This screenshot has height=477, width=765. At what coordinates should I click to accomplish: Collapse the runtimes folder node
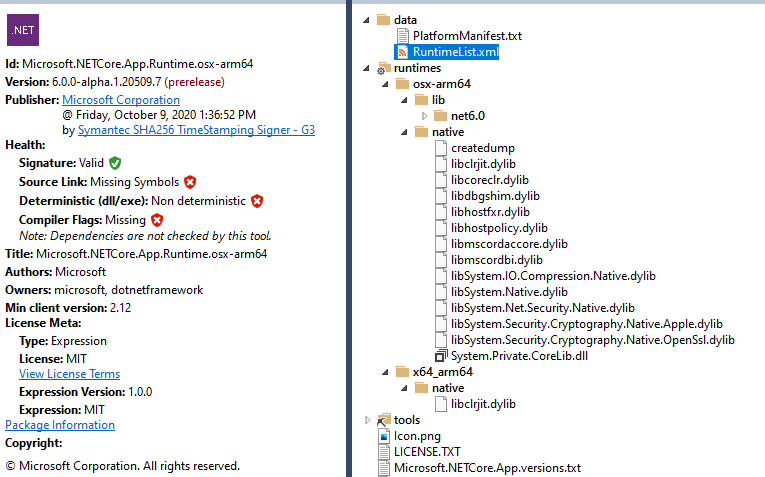[366, 68]
